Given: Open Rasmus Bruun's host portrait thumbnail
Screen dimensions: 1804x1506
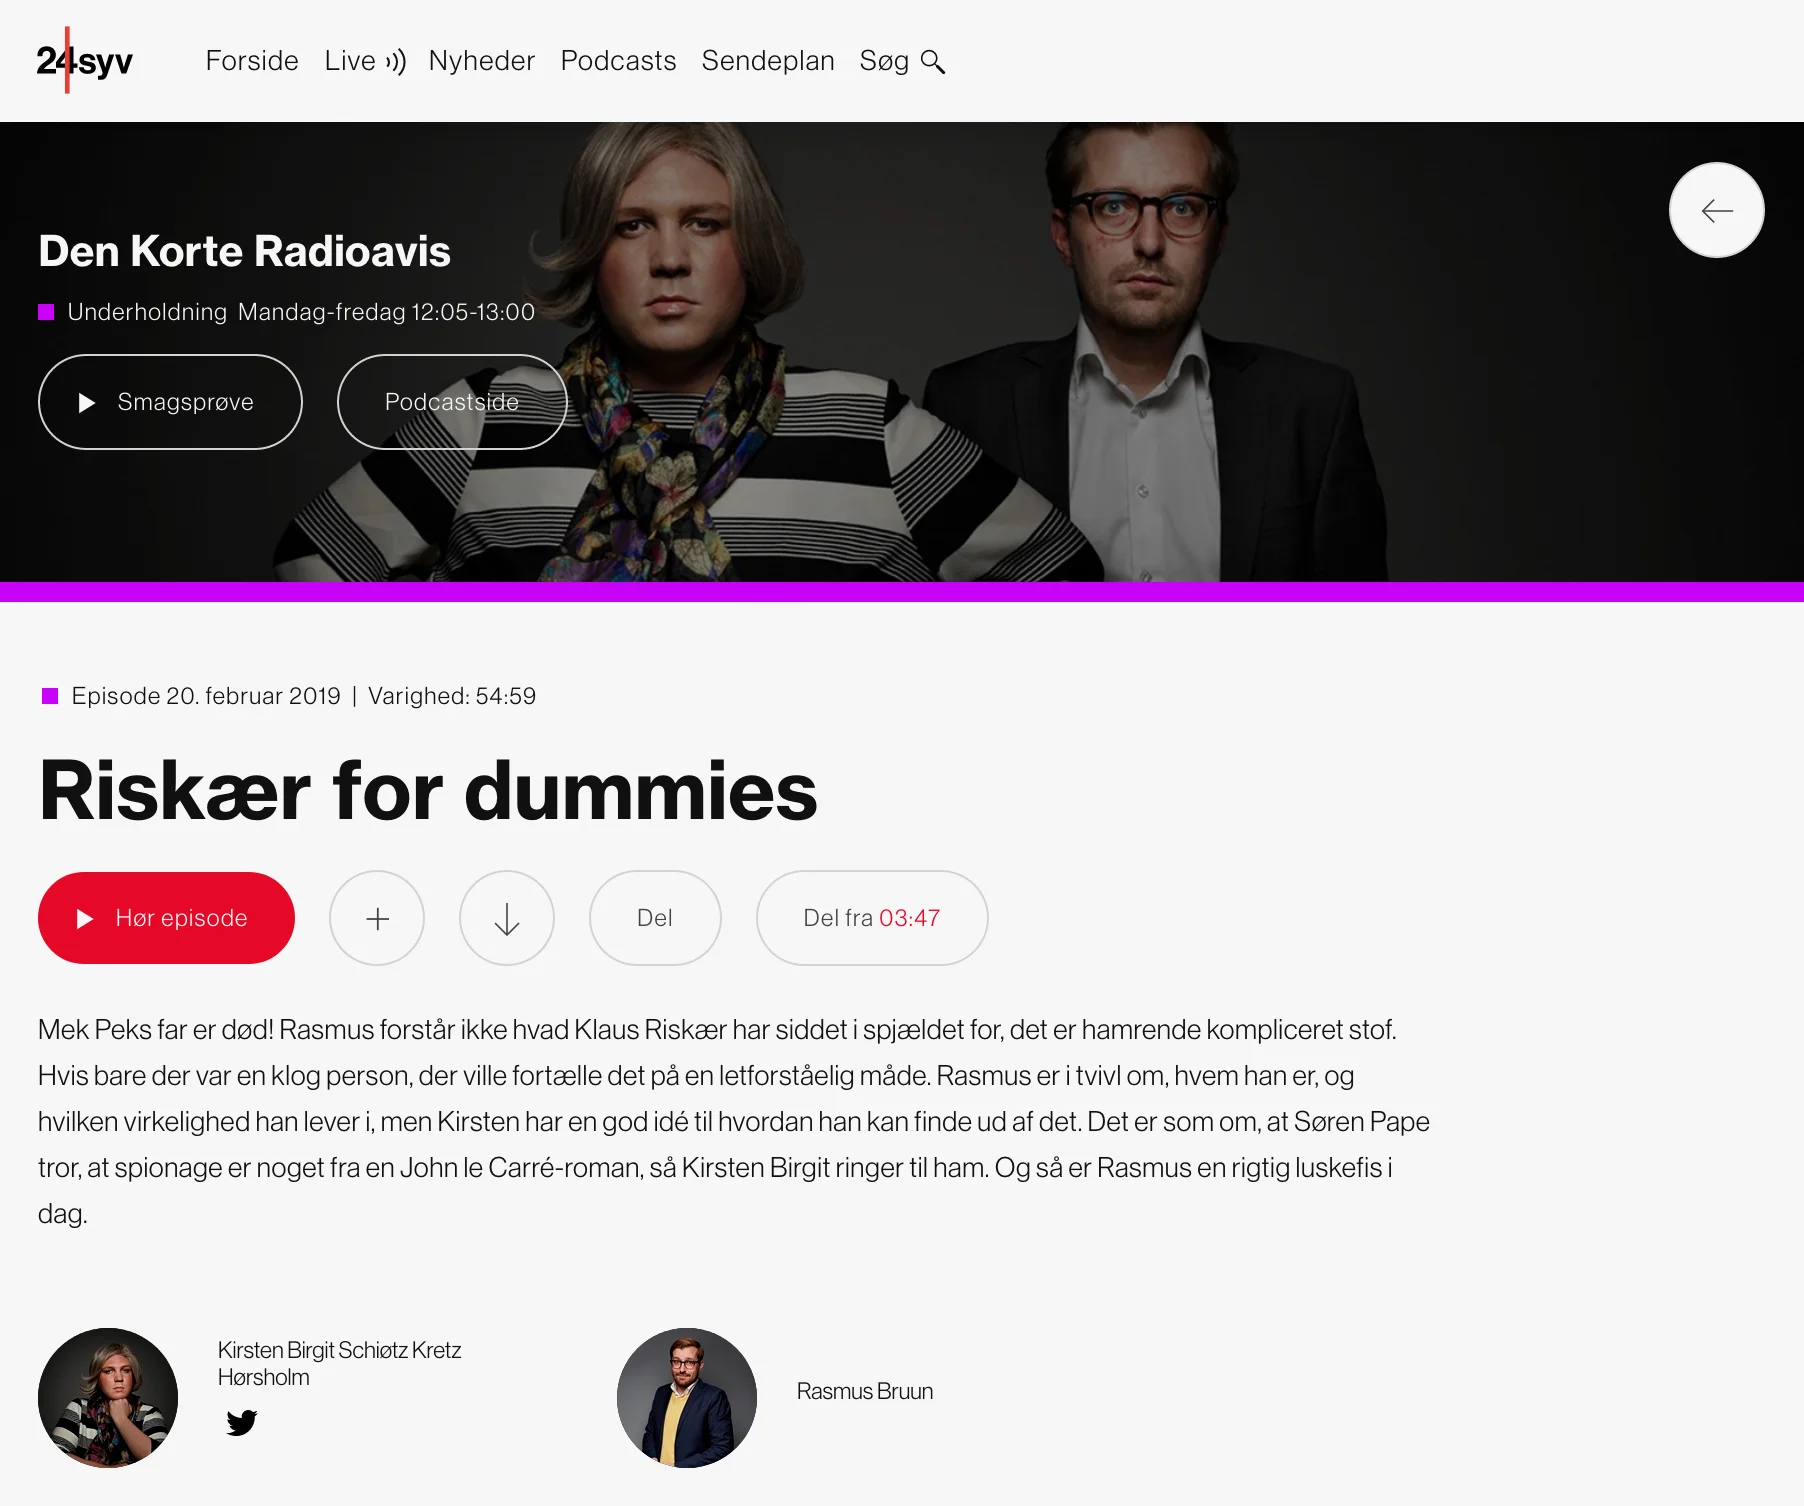Looking at the screenshot, I should (x=687, y=1398).
